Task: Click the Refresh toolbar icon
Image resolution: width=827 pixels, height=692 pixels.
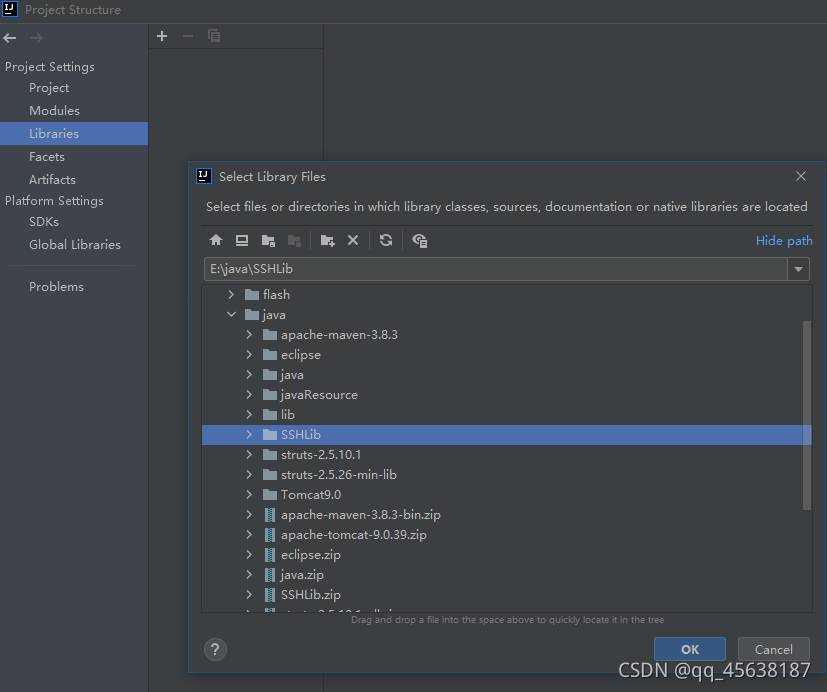Action: pos(386,241)
